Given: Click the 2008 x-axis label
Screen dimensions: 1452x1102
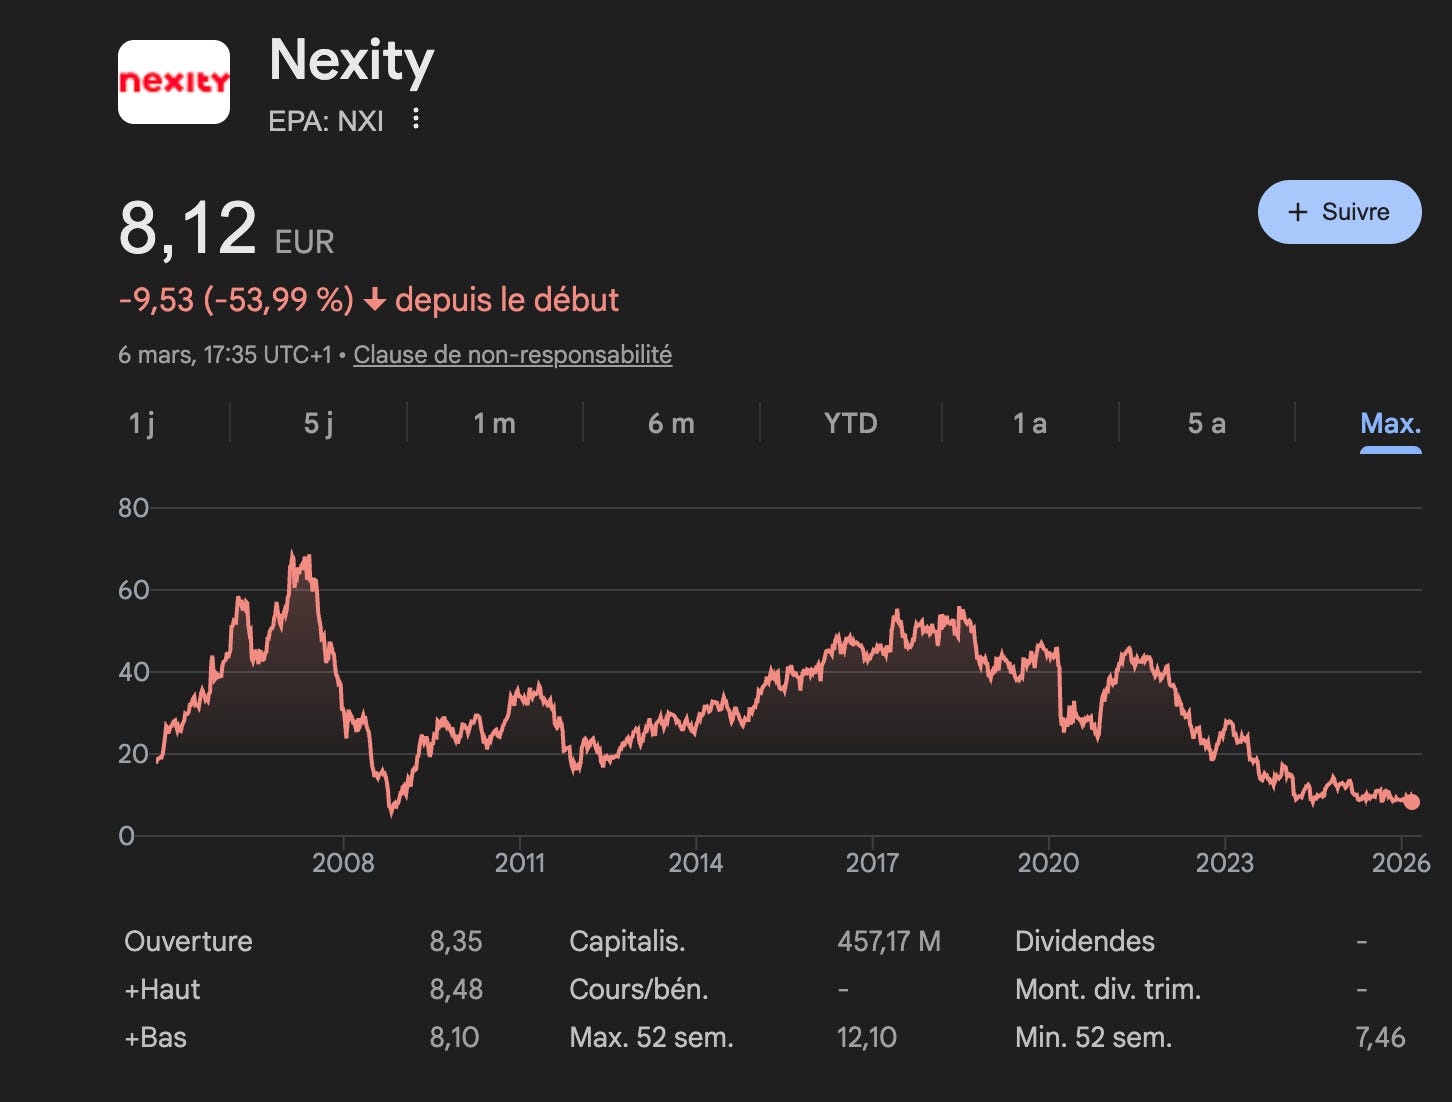Looking at the screenshot, I should tap(343, 863).
